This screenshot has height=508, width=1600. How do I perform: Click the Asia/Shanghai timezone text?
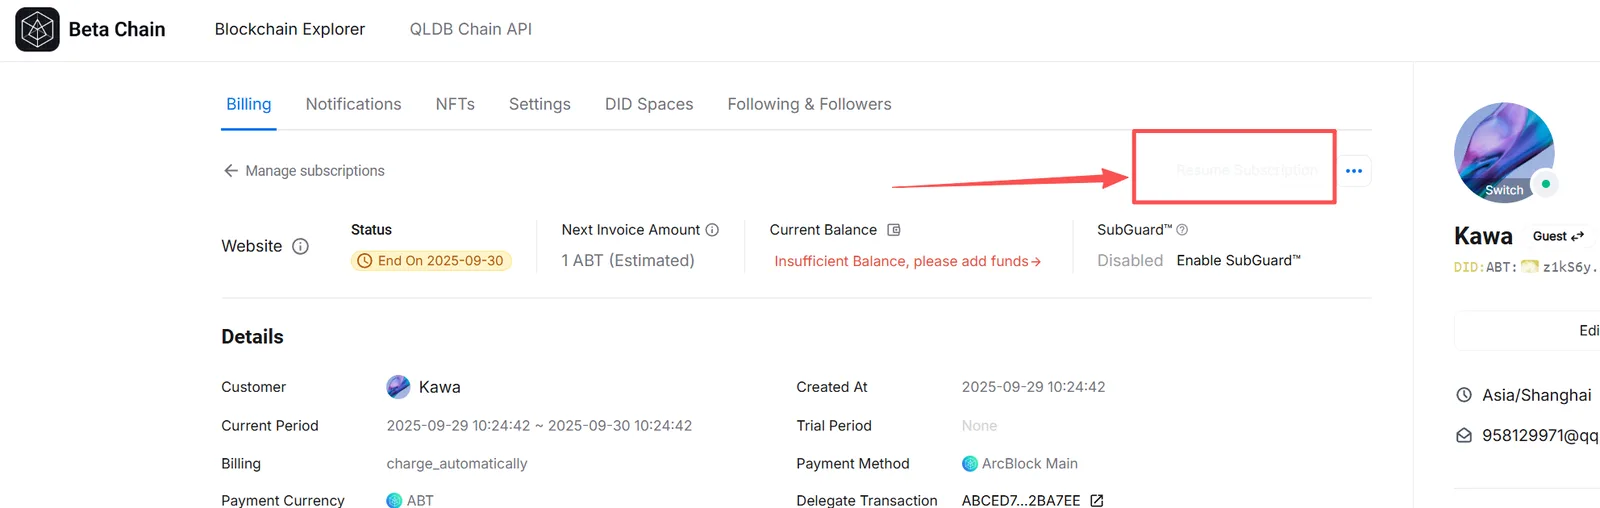1537,395
